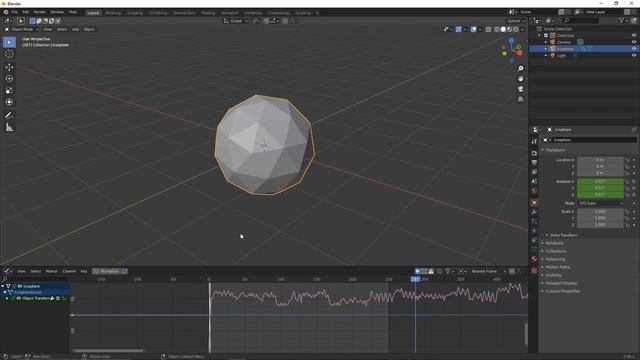Select the Cursor tool in the viewport toolbar

(x=9, y=54)
